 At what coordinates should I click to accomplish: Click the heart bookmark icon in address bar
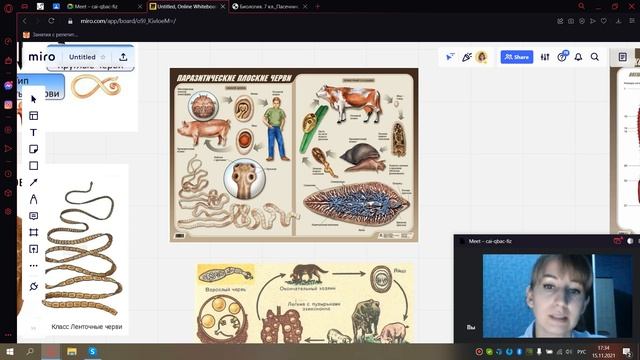click(x=604, y=21)
